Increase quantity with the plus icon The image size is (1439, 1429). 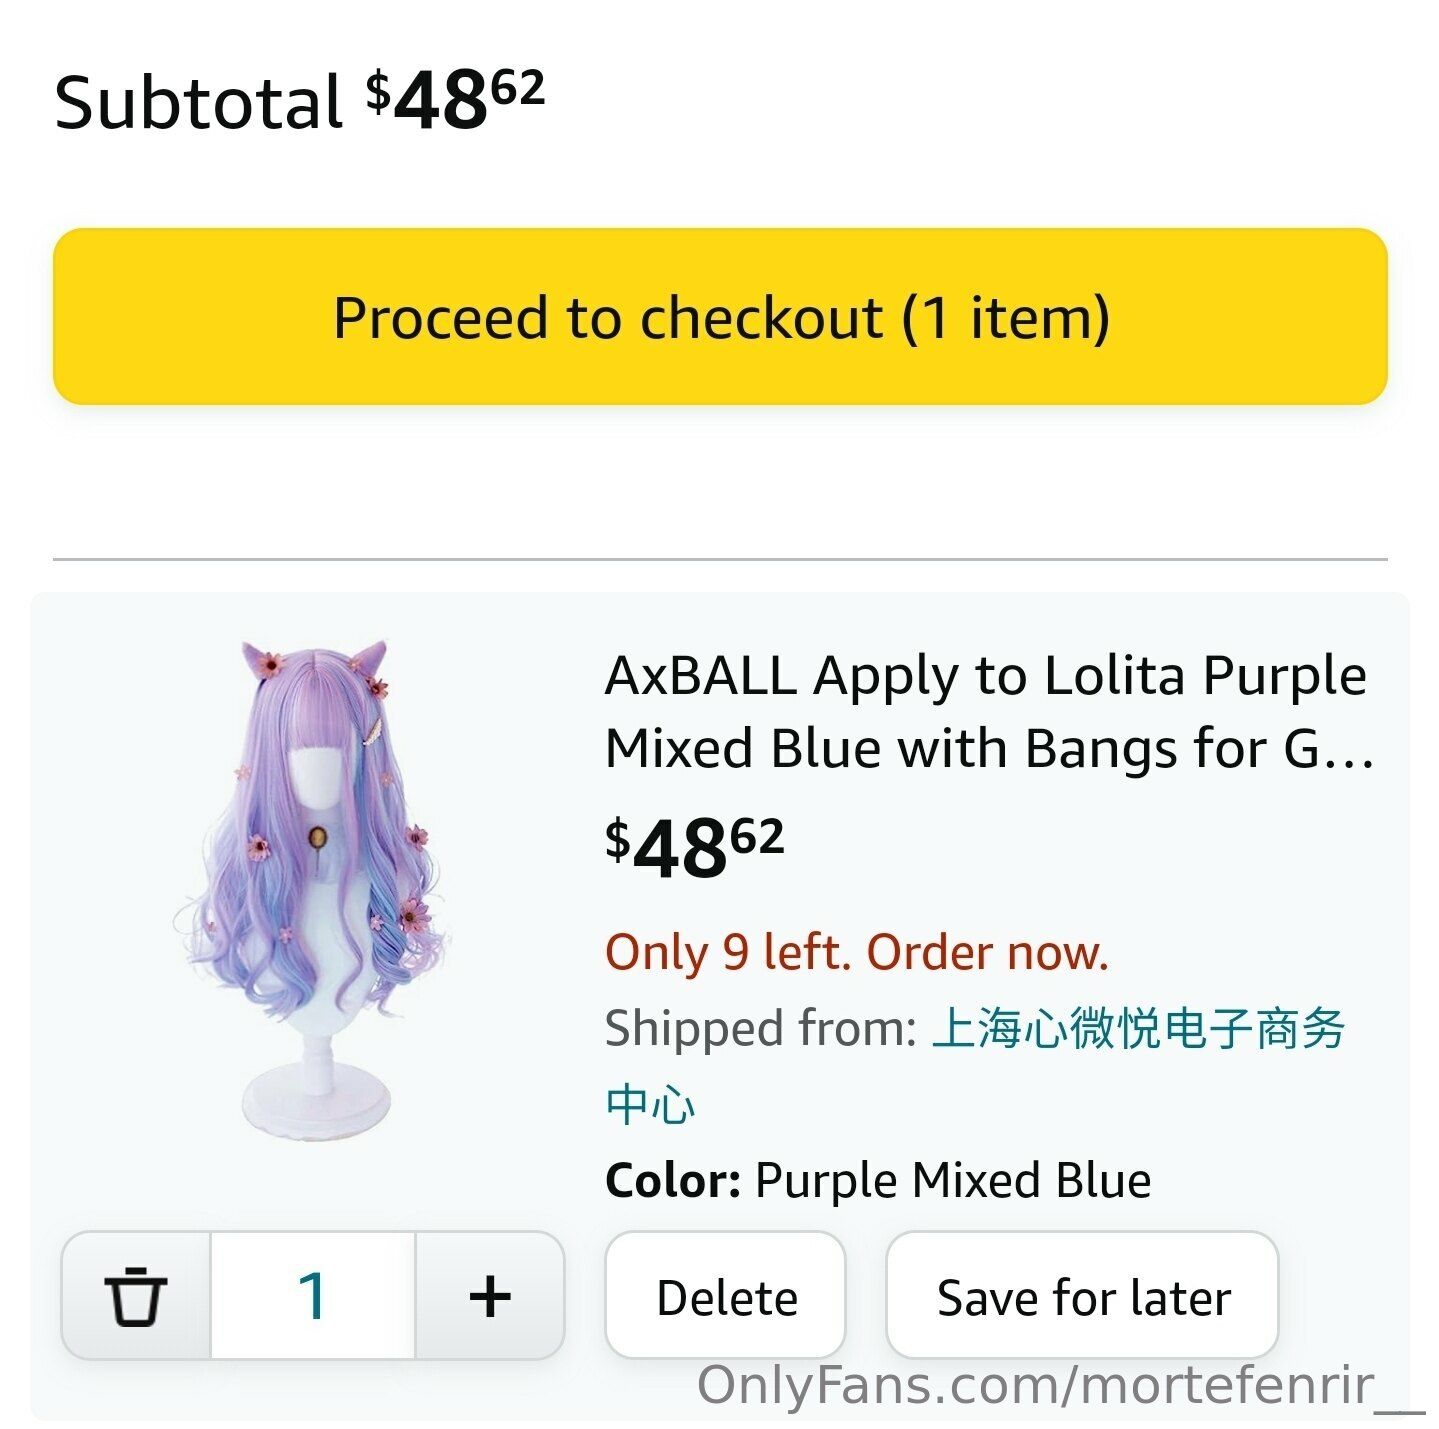pos(490,1296)
